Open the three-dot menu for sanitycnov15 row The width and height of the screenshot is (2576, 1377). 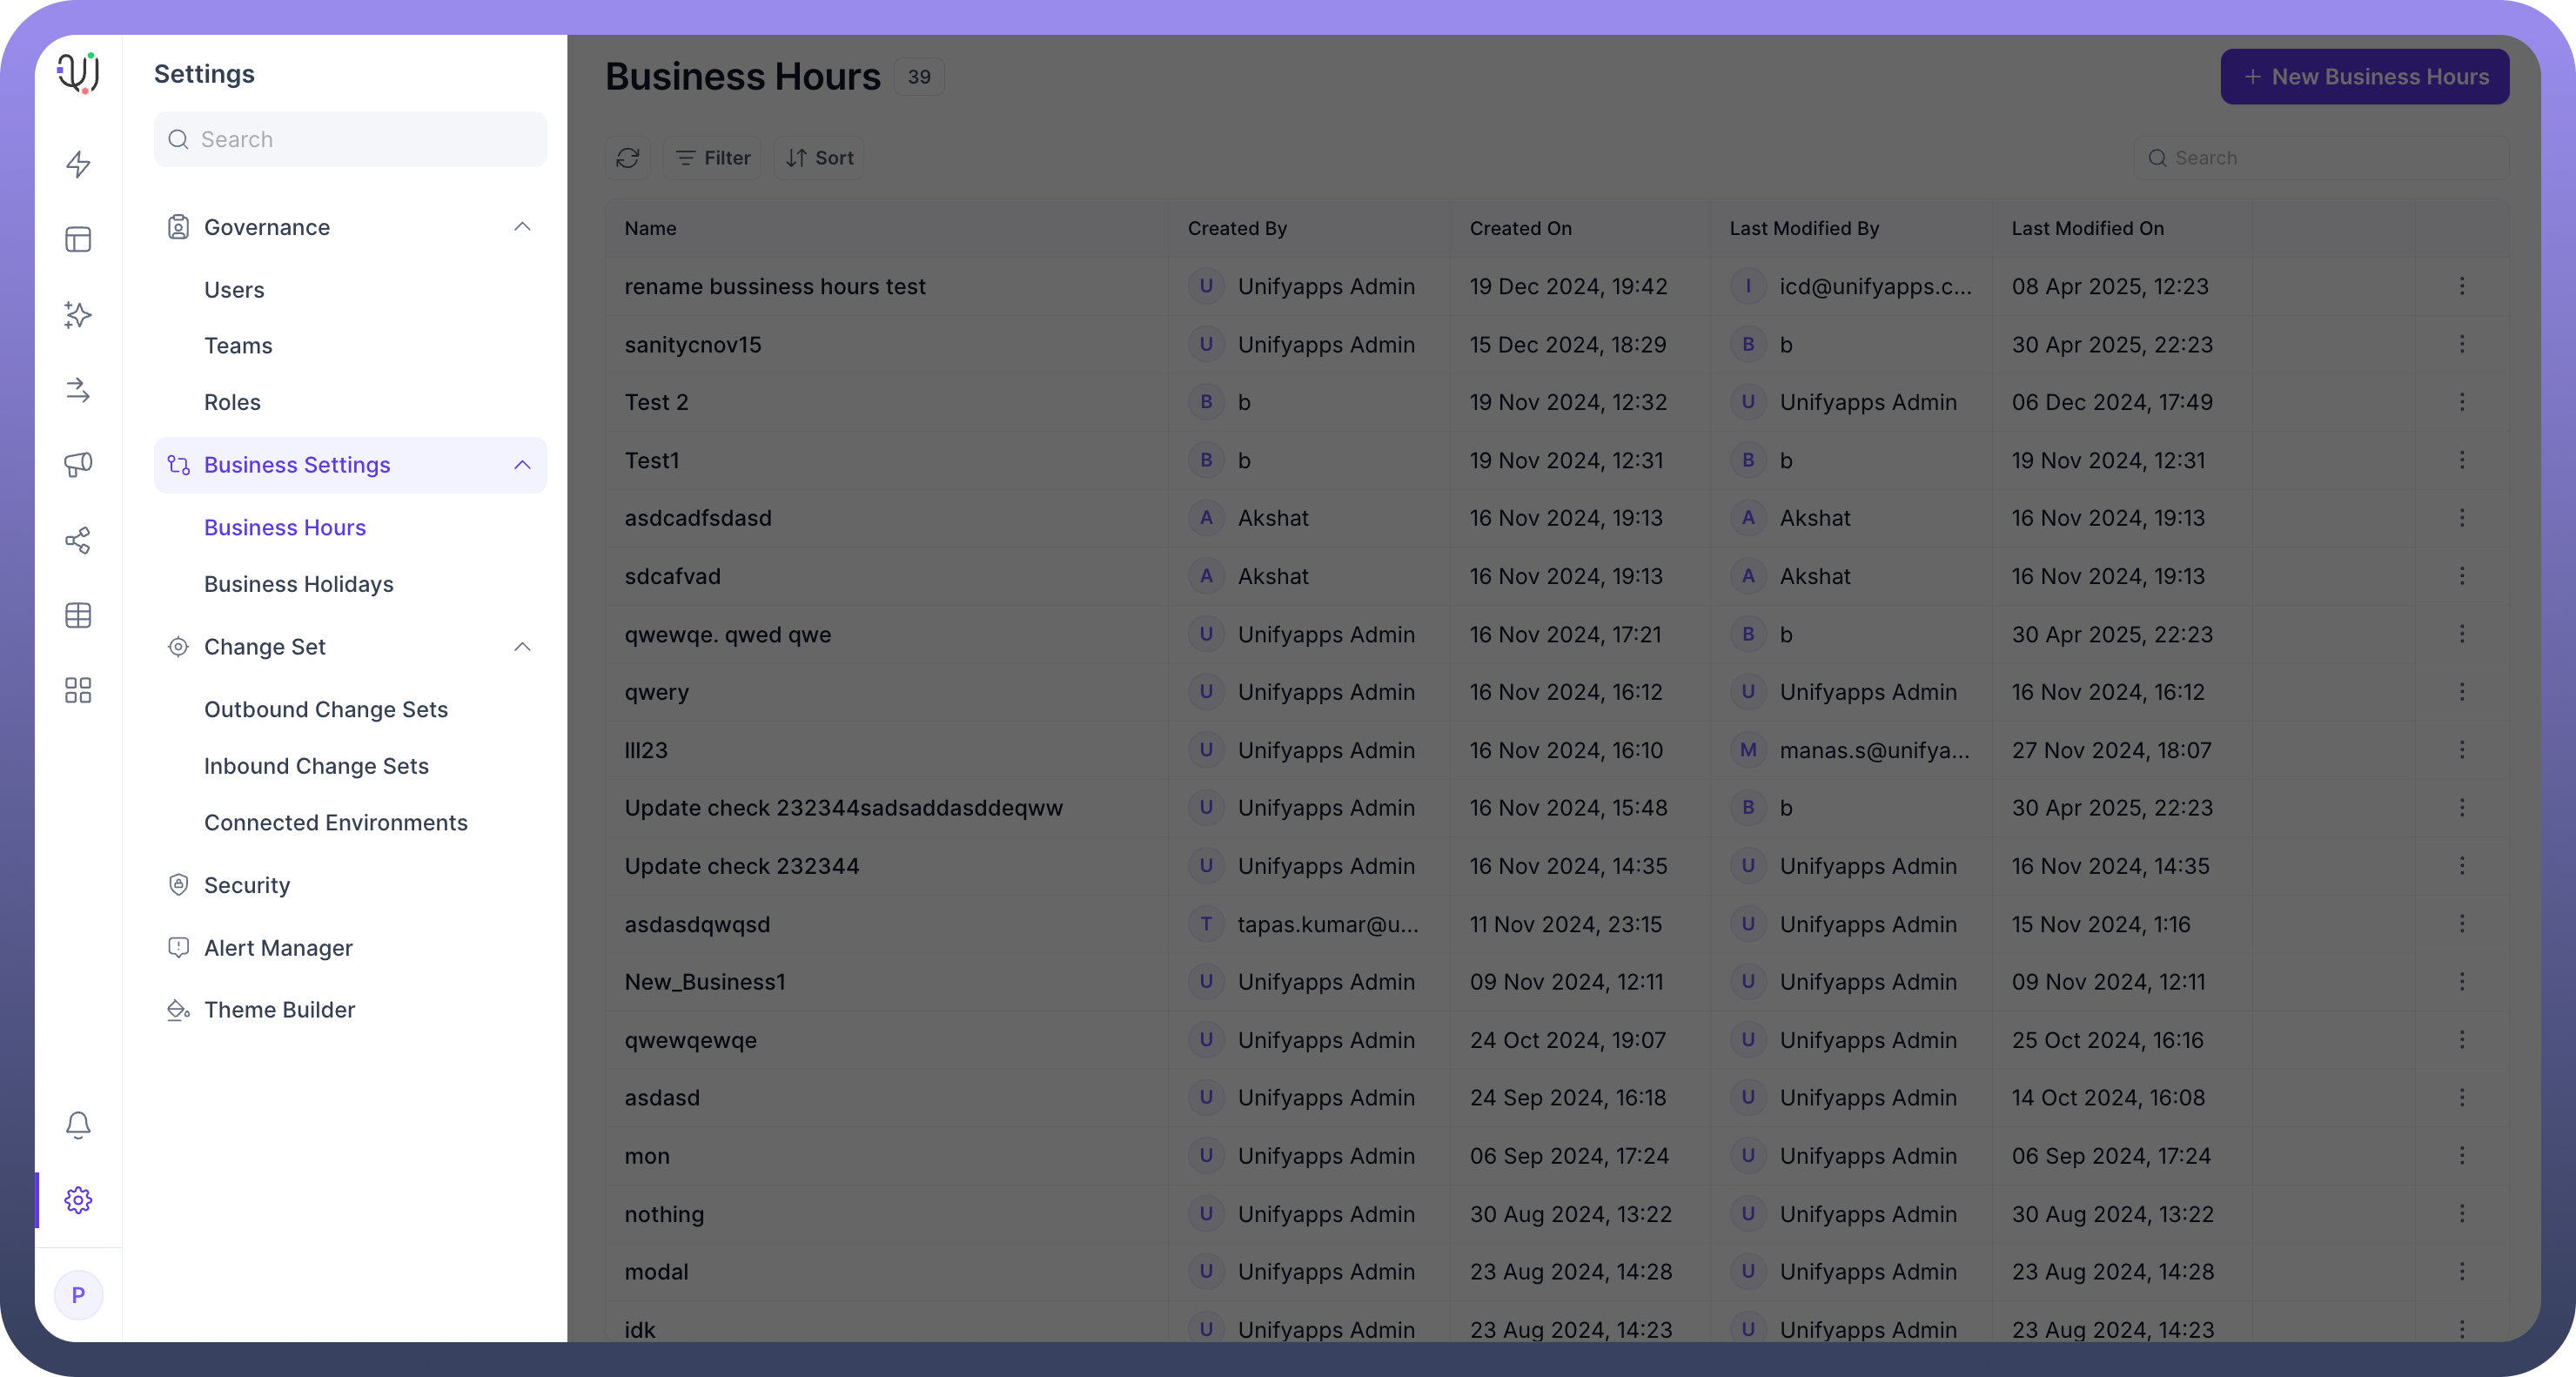2461,345
